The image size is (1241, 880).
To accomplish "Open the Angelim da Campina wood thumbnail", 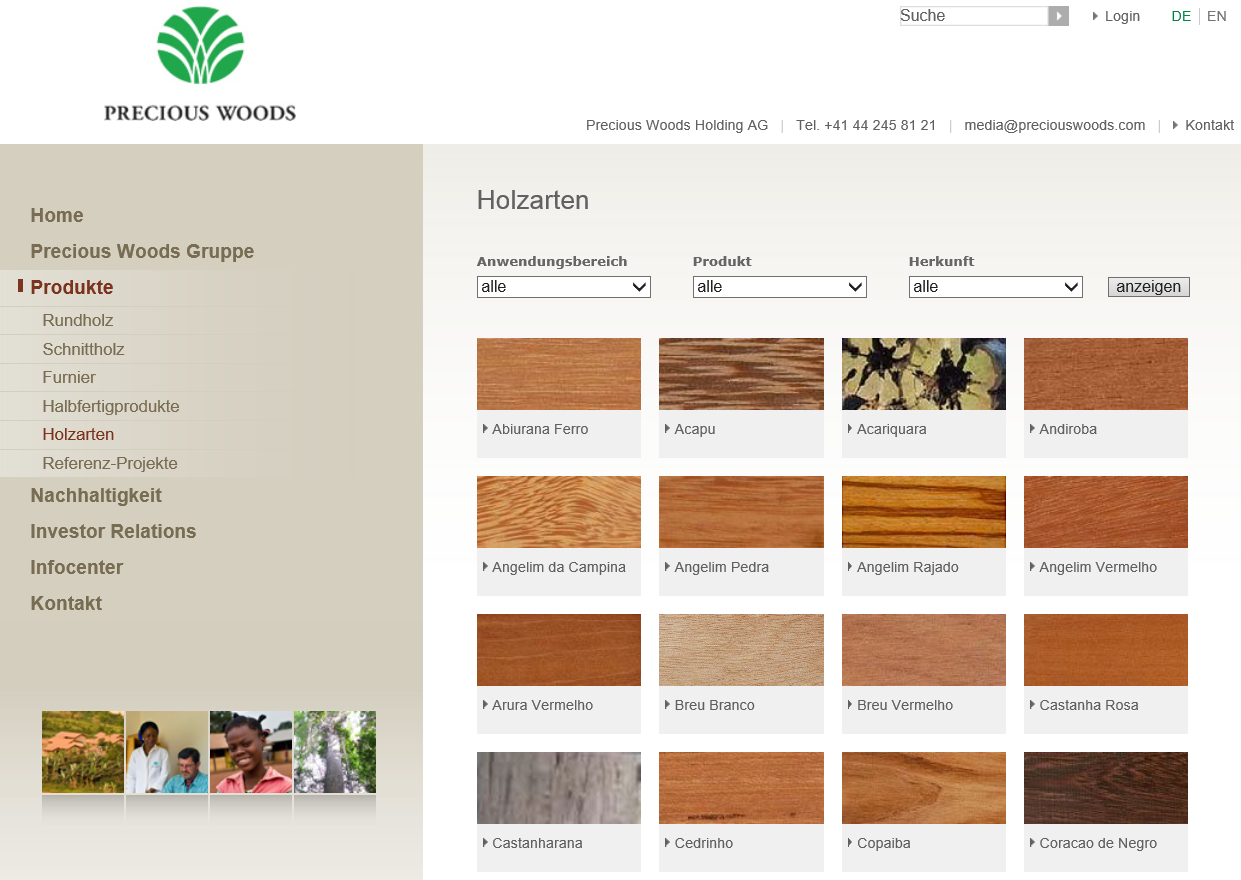I will [x=559, y=512].
